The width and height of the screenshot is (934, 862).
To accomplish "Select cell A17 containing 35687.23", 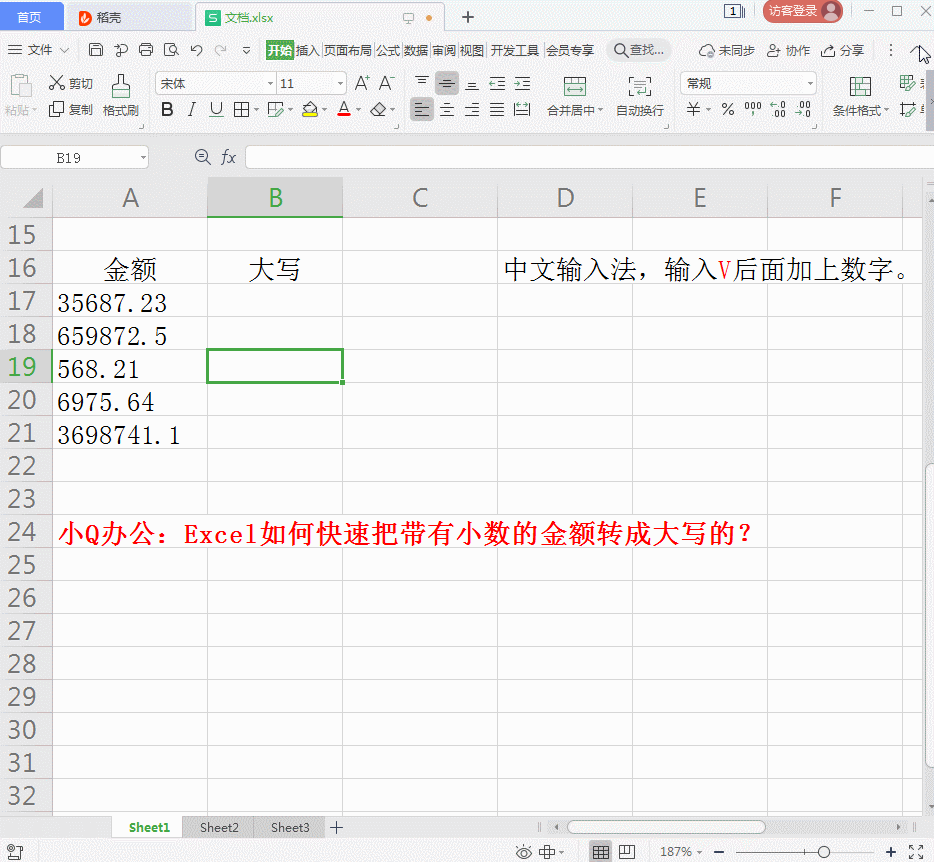I will 130,301.
